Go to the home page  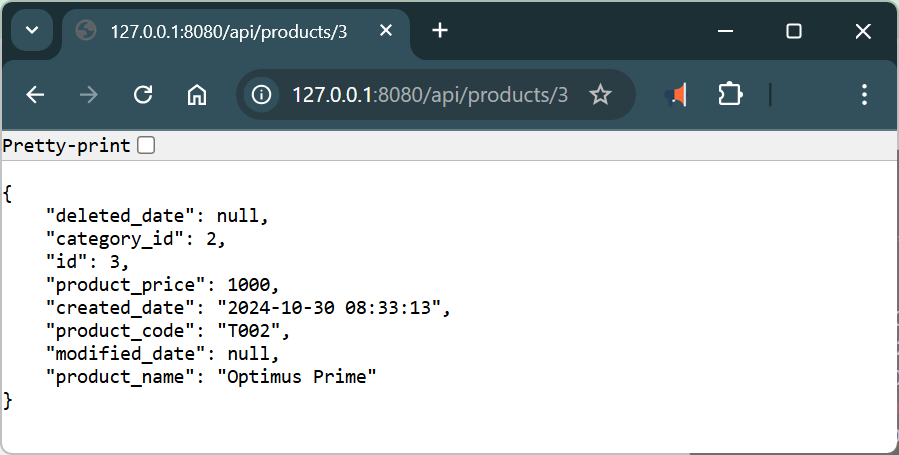[x=197, y=95]
